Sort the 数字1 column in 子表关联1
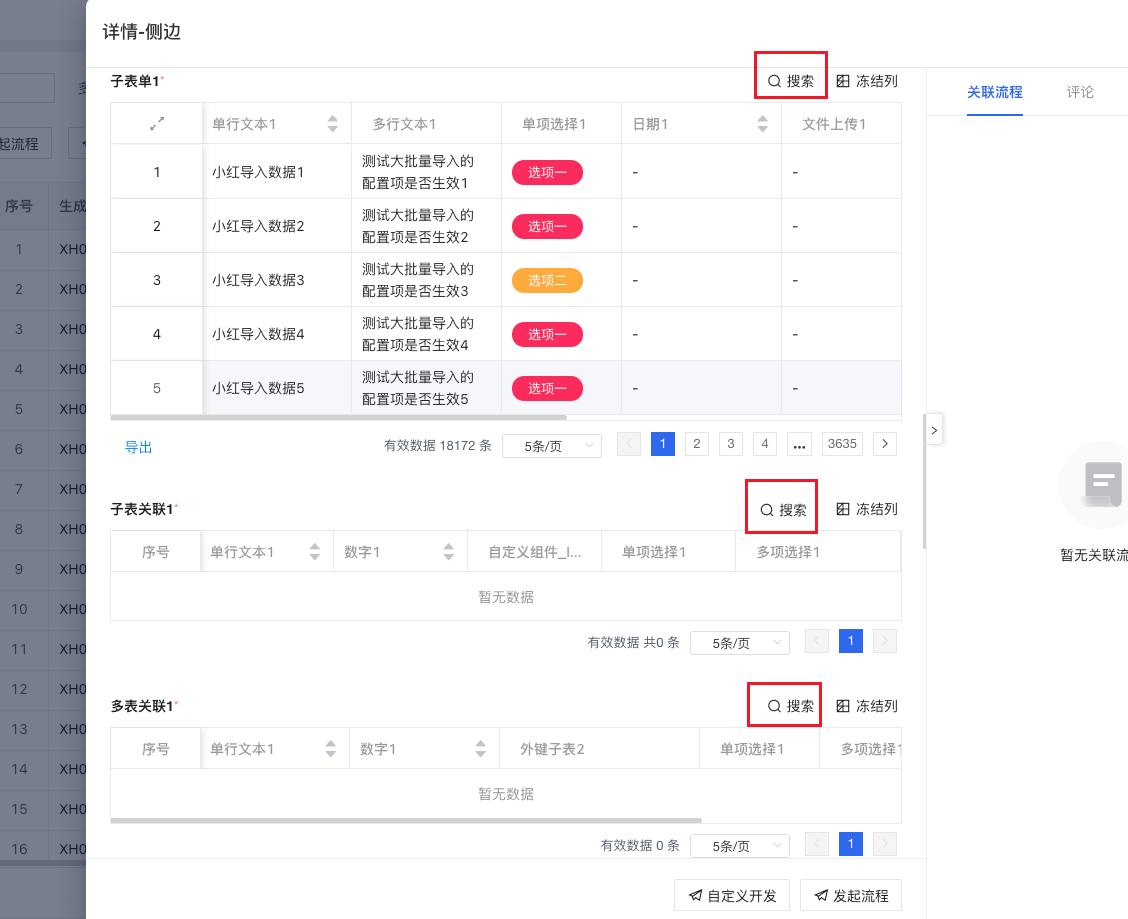This screenshot has width=1128, height=919. tap(449, 552)
